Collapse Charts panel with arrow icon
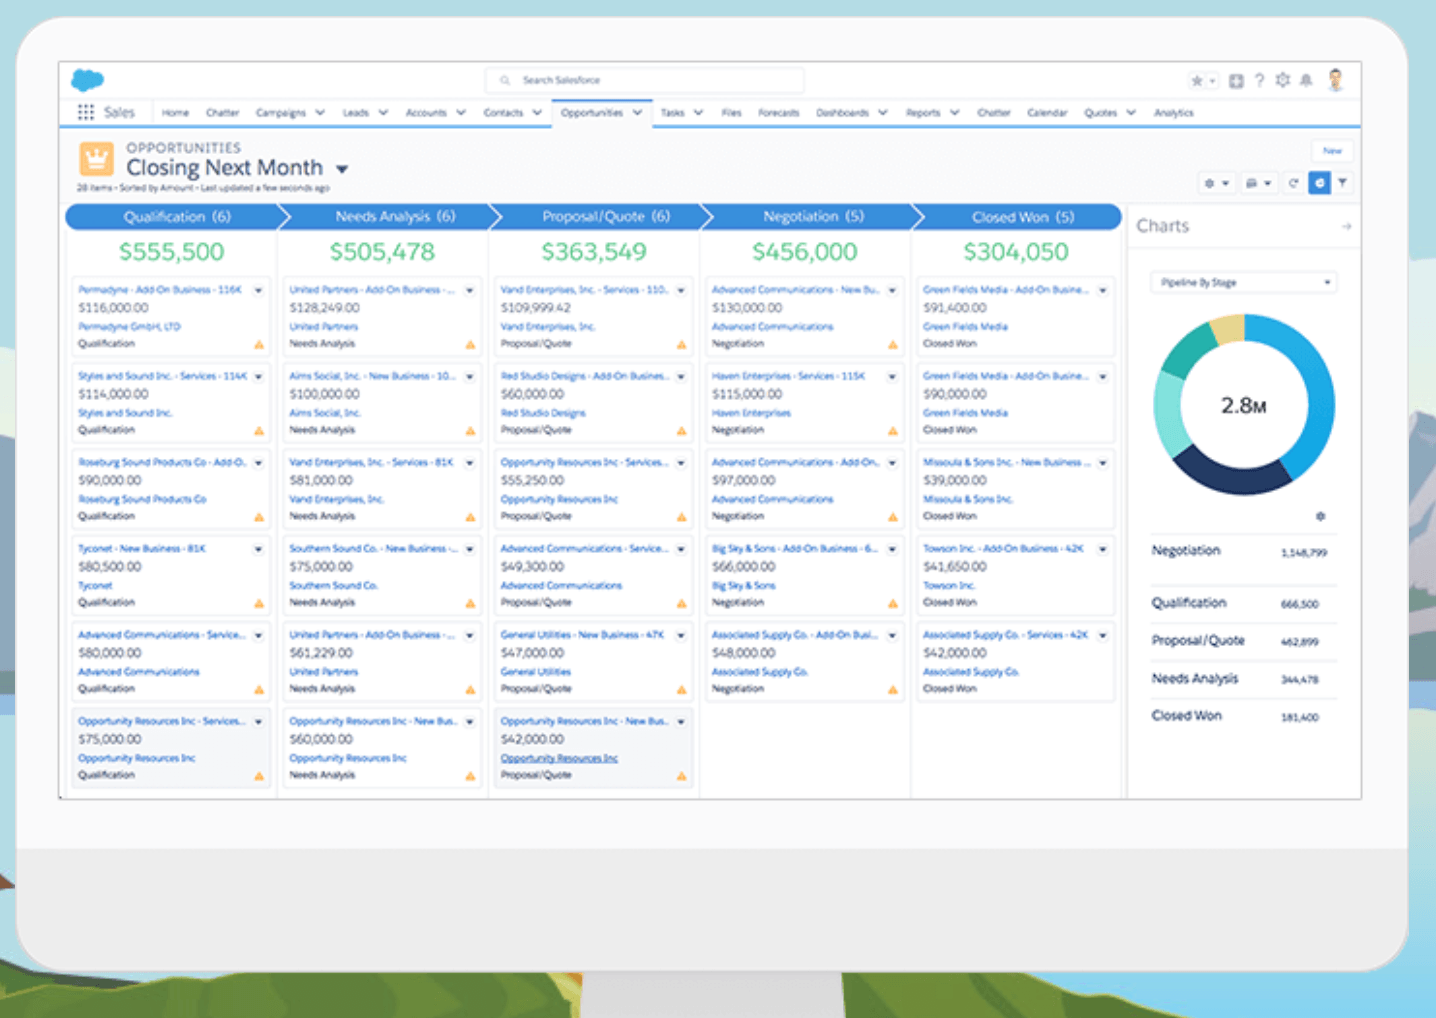This screenshot has height=1018, width=1436. coord(1346,227)
